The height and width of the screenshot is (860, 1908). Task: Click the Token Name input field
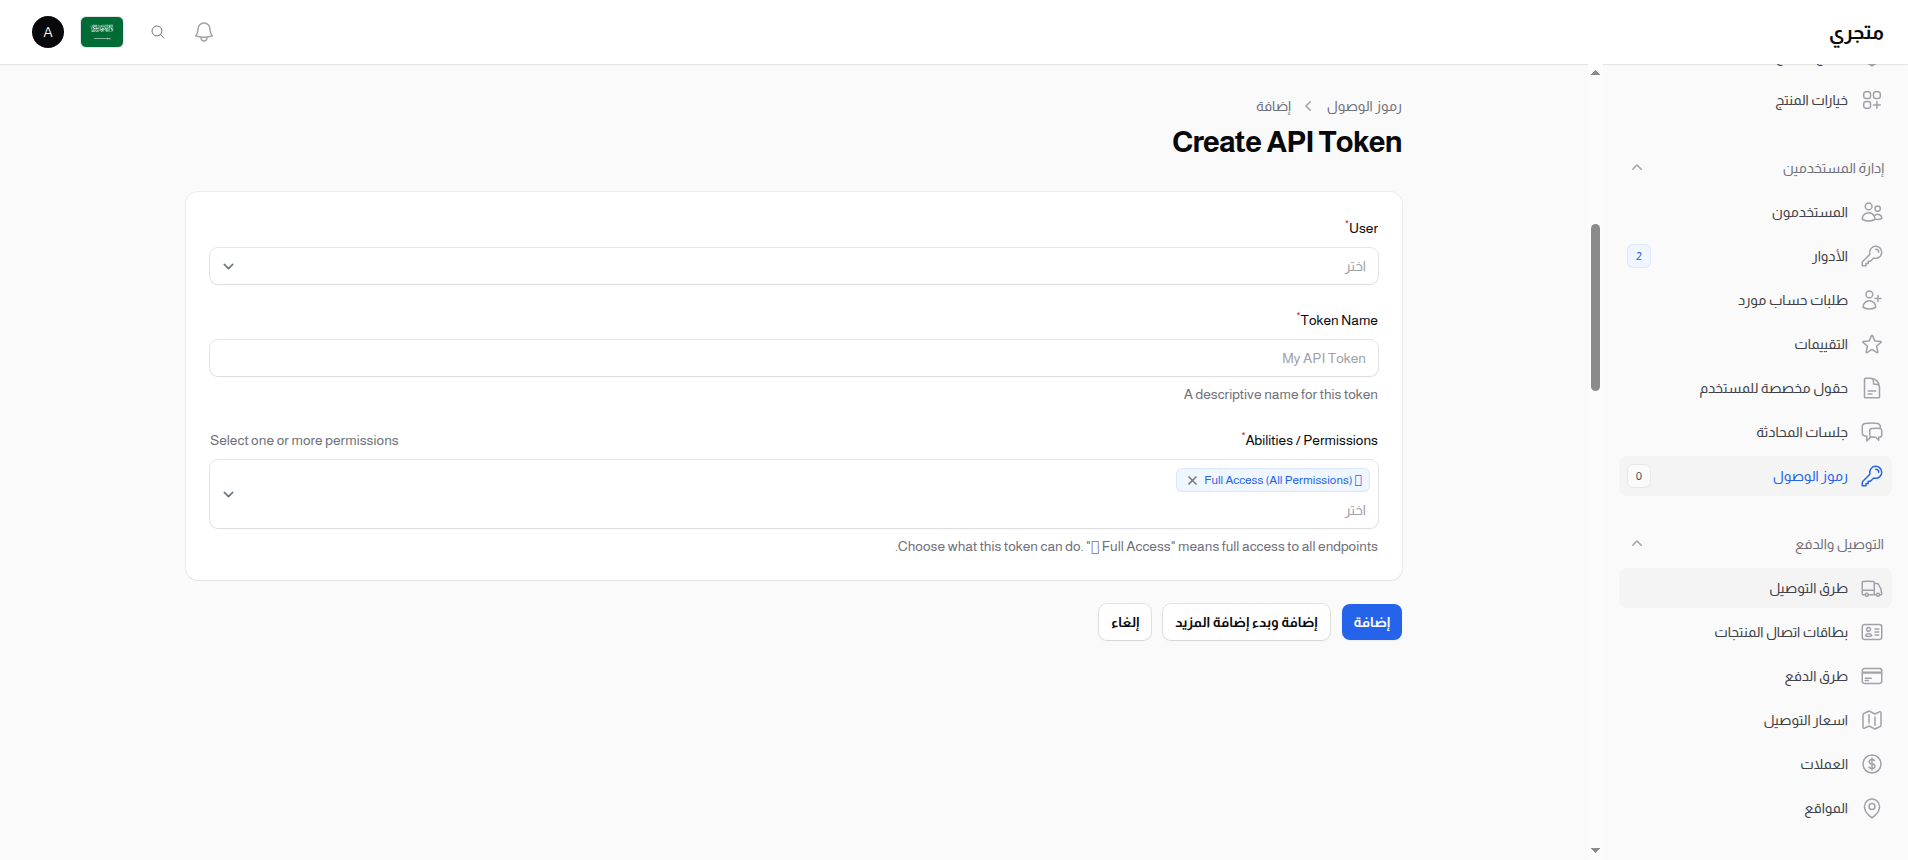(793, 358)
